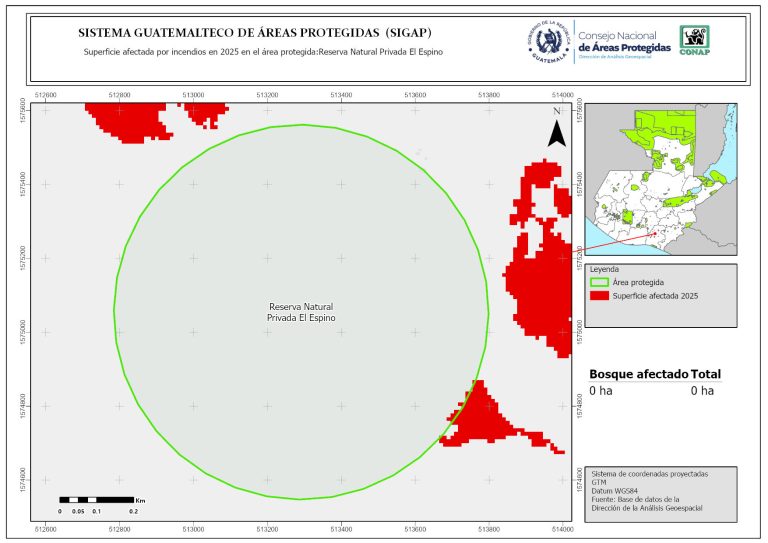Click the green CONAP logo
Viewport: 768px width, 543px height.
tap(695, 38)
